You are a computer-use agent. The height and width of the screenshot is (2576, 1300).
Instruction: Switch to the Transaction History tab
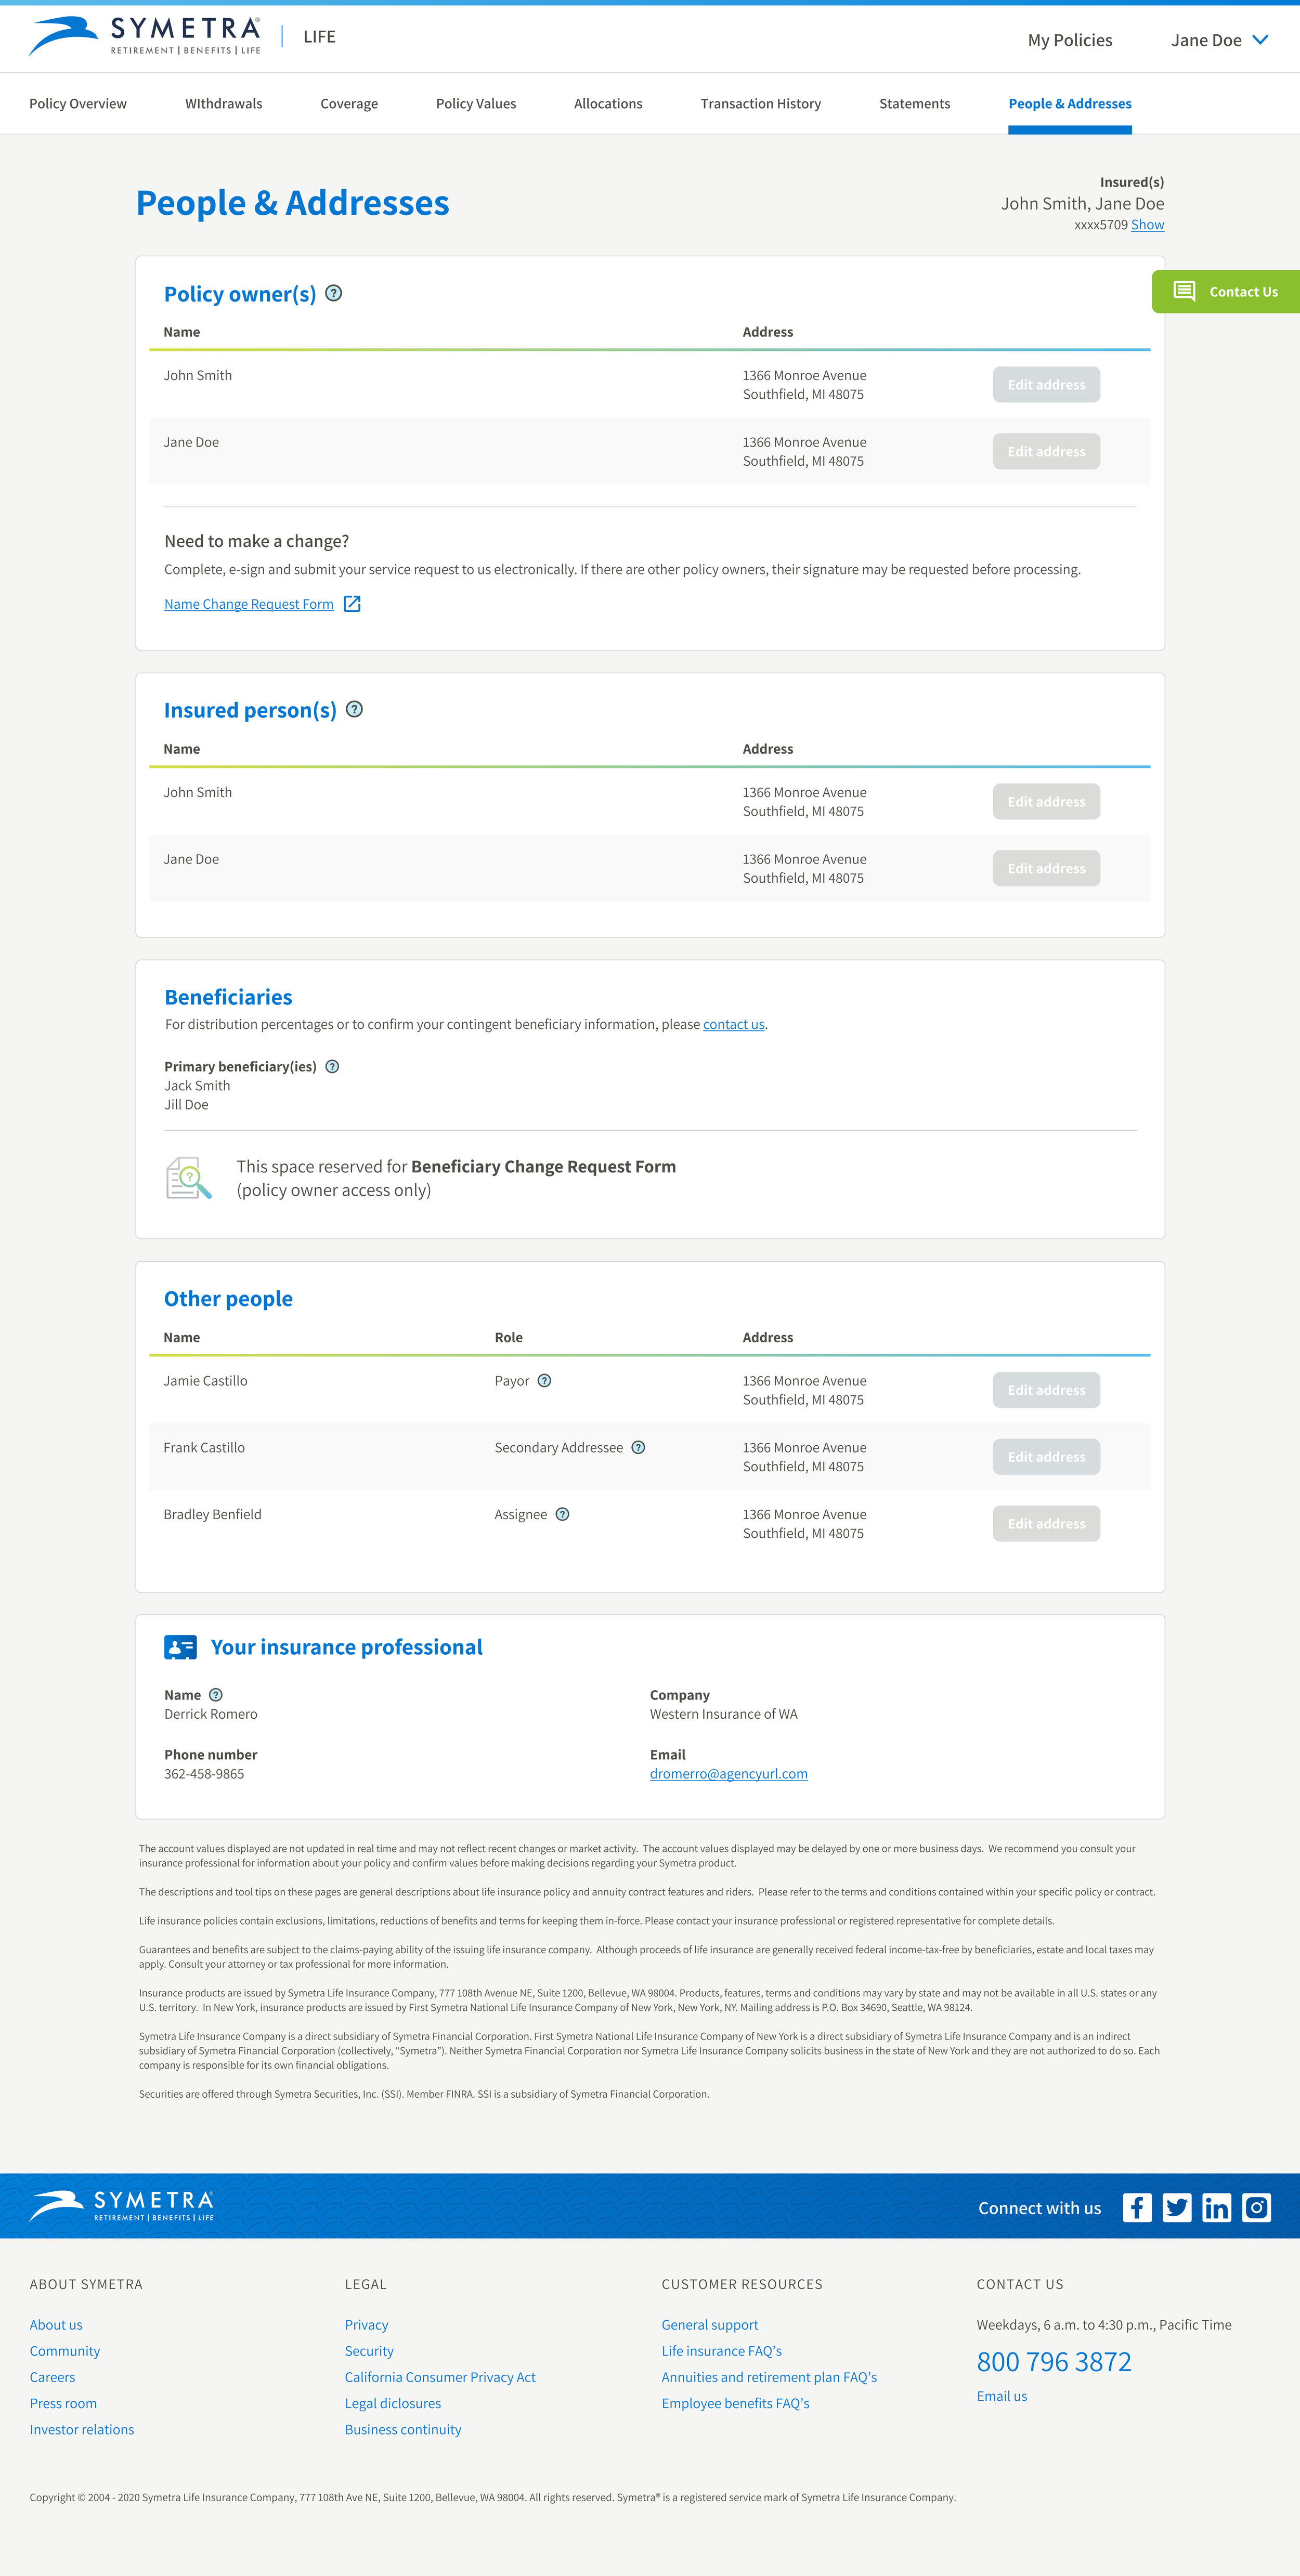(x=761, y=103)
